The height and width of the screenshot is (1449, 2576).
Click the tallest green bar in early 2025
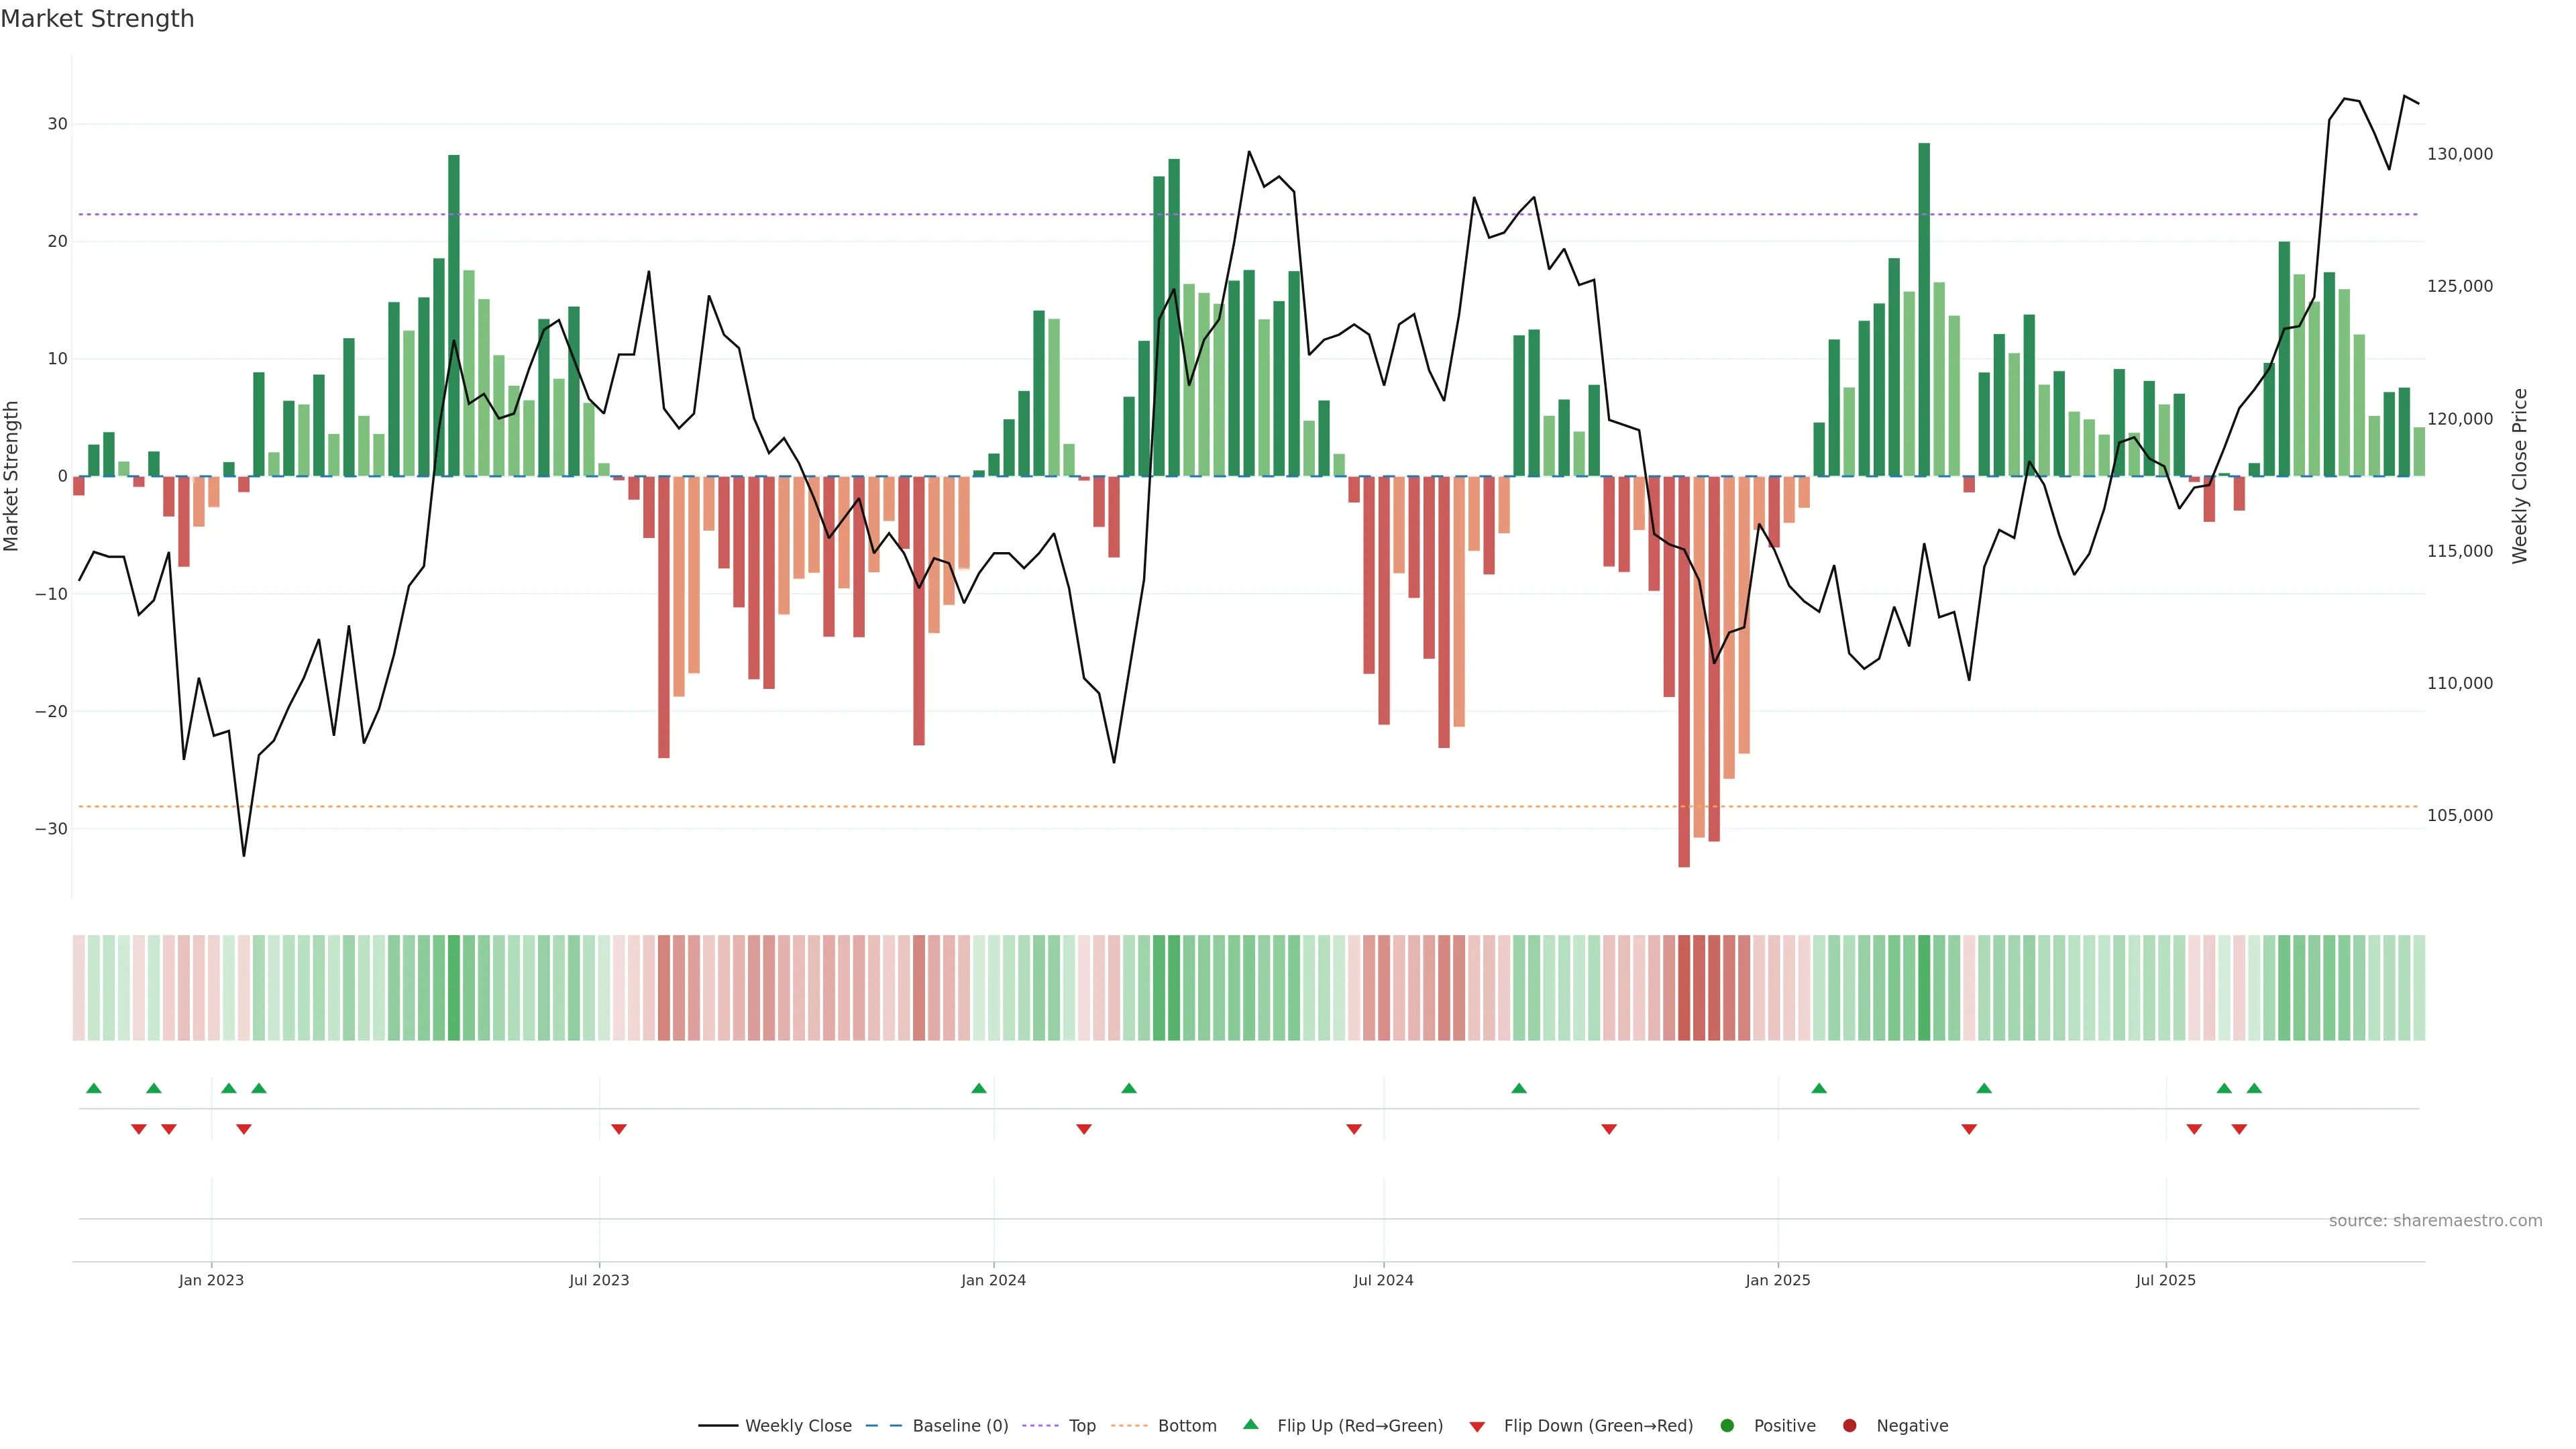[1924, 310]
